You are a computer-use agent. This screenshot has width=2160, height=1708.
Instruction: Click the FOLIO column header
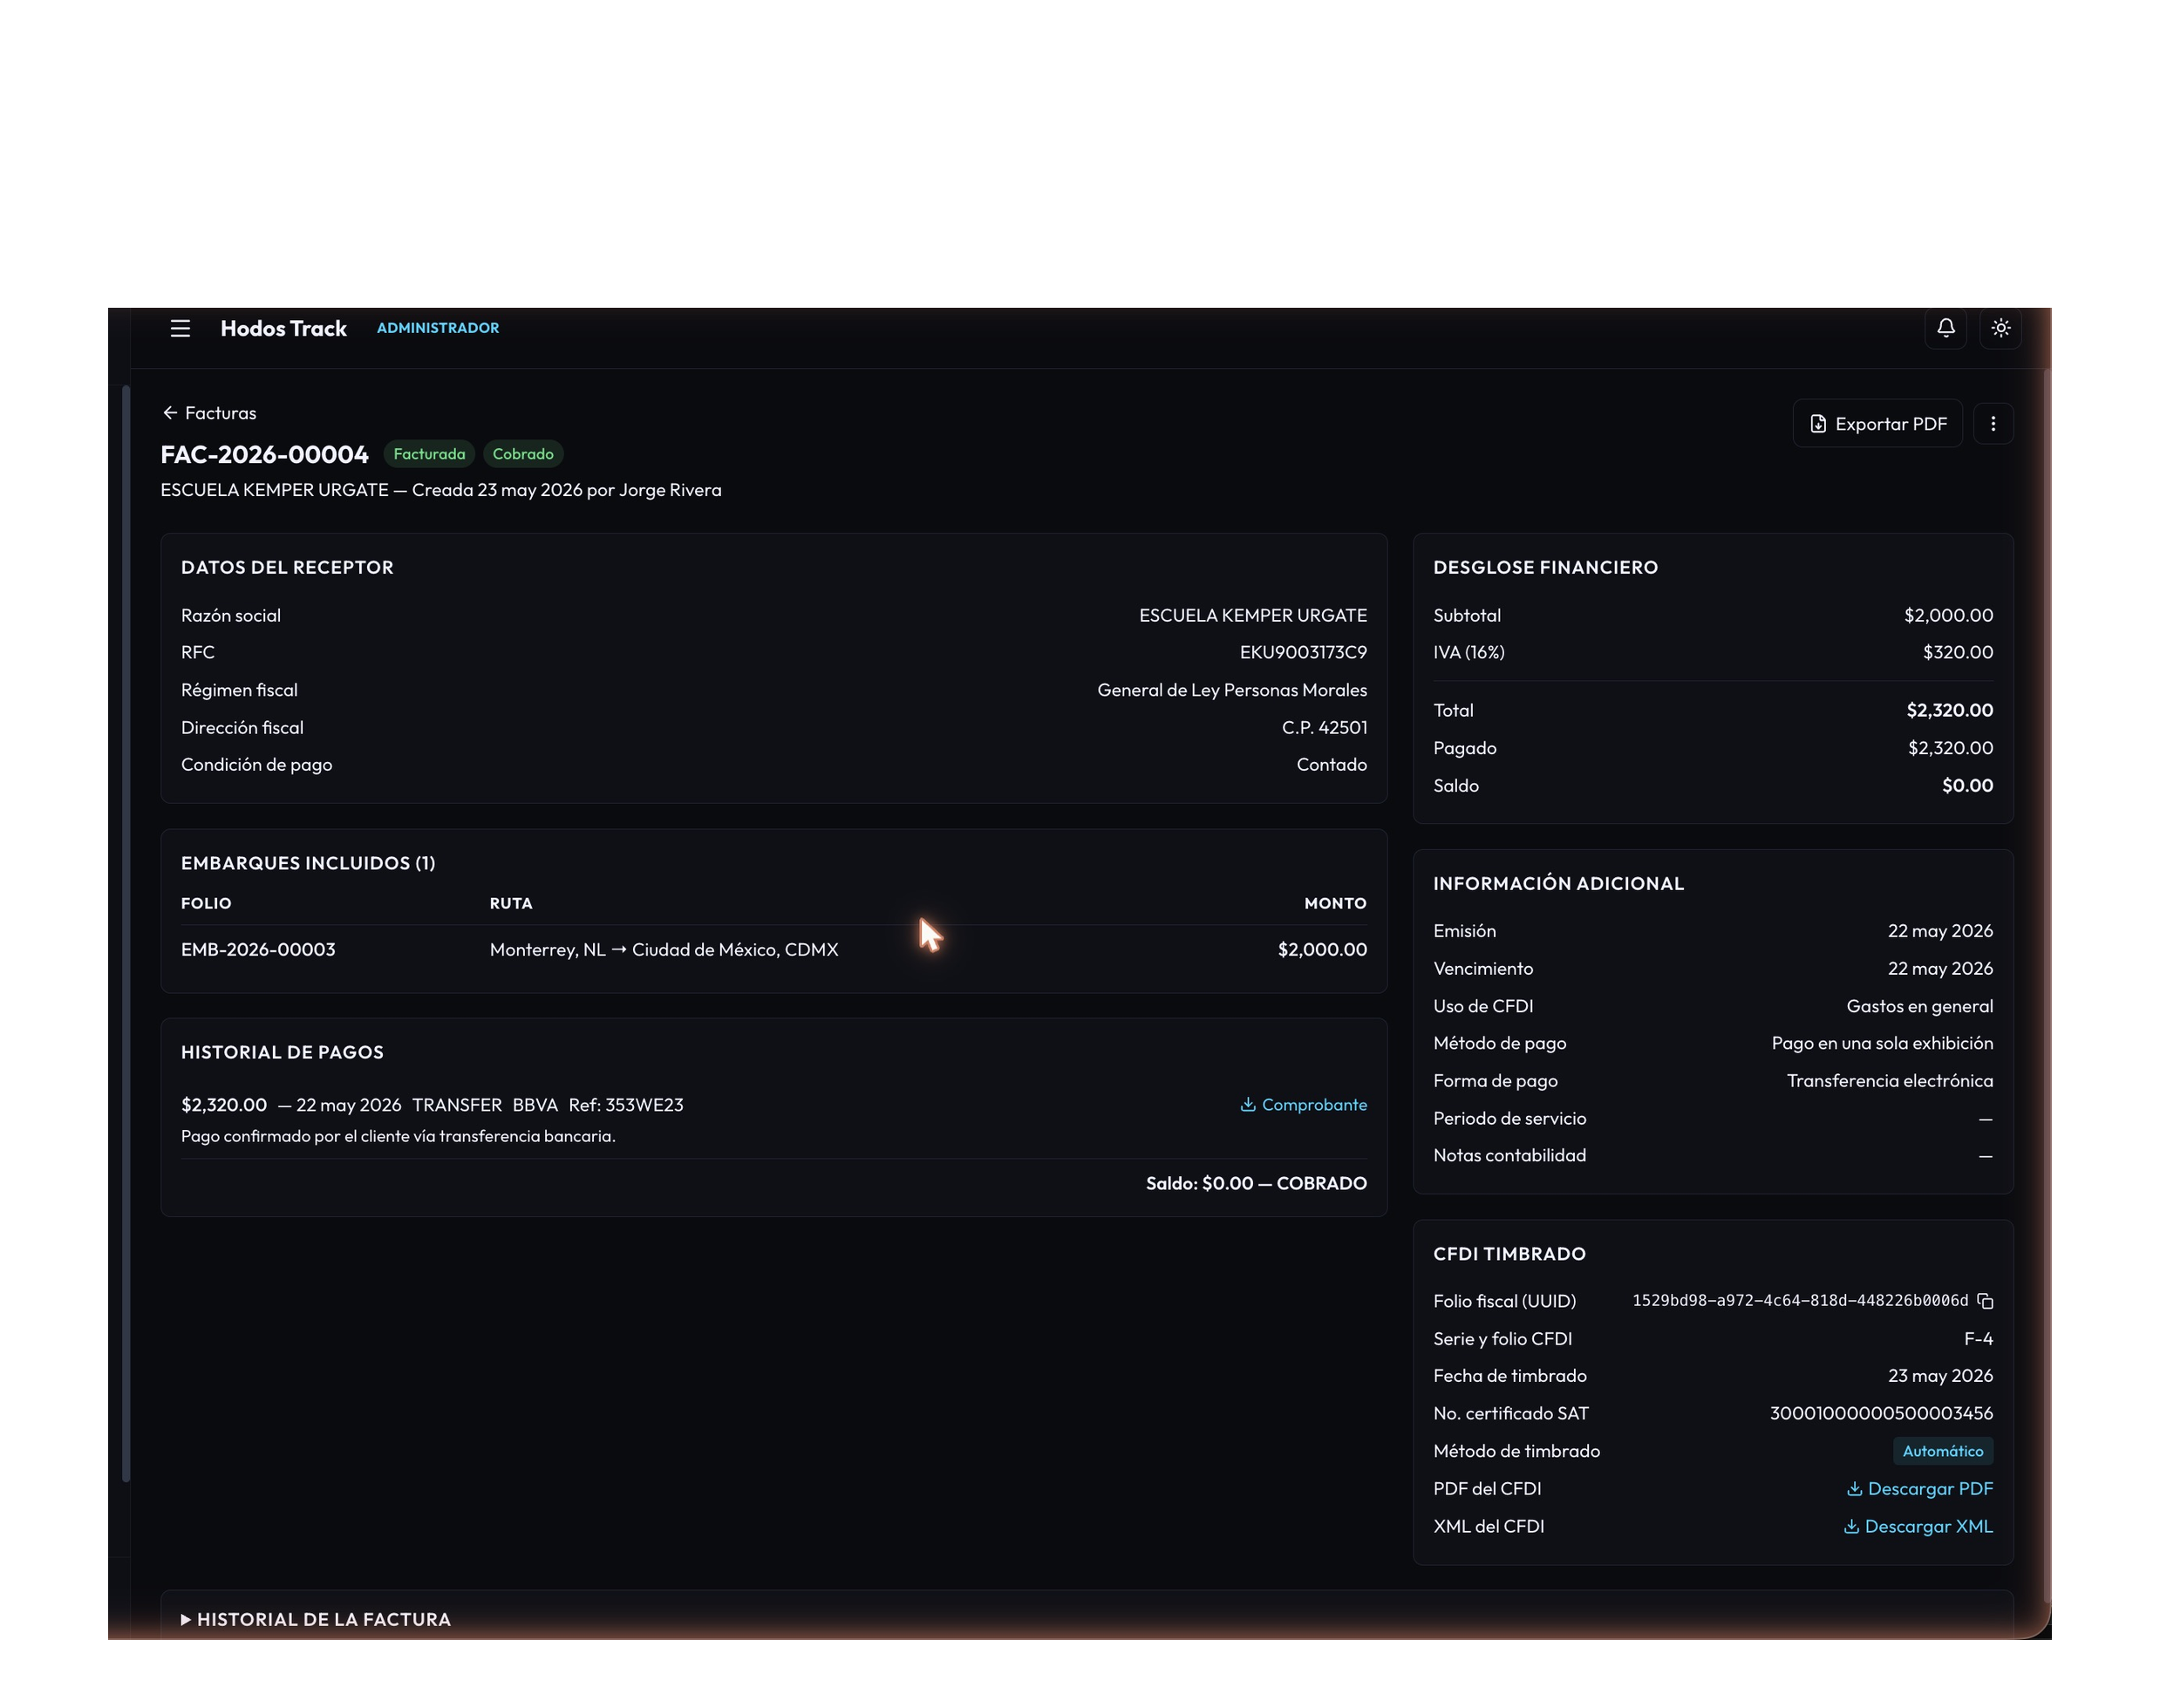206,903
